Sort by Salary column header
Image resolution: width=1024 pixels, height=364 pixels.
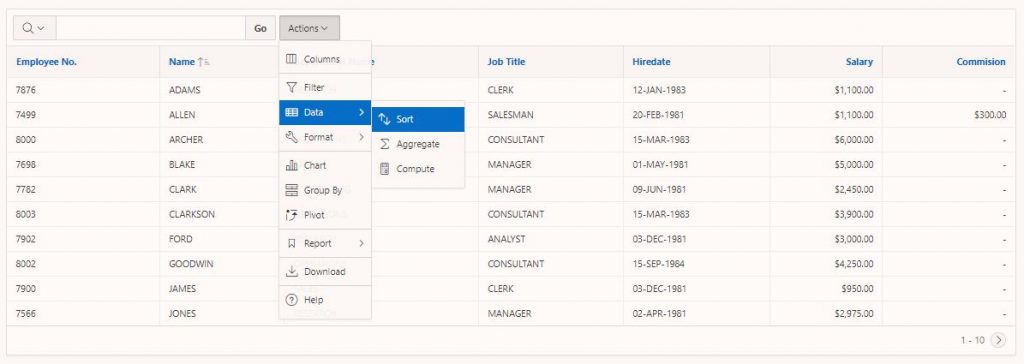click(x=859, y=61)
